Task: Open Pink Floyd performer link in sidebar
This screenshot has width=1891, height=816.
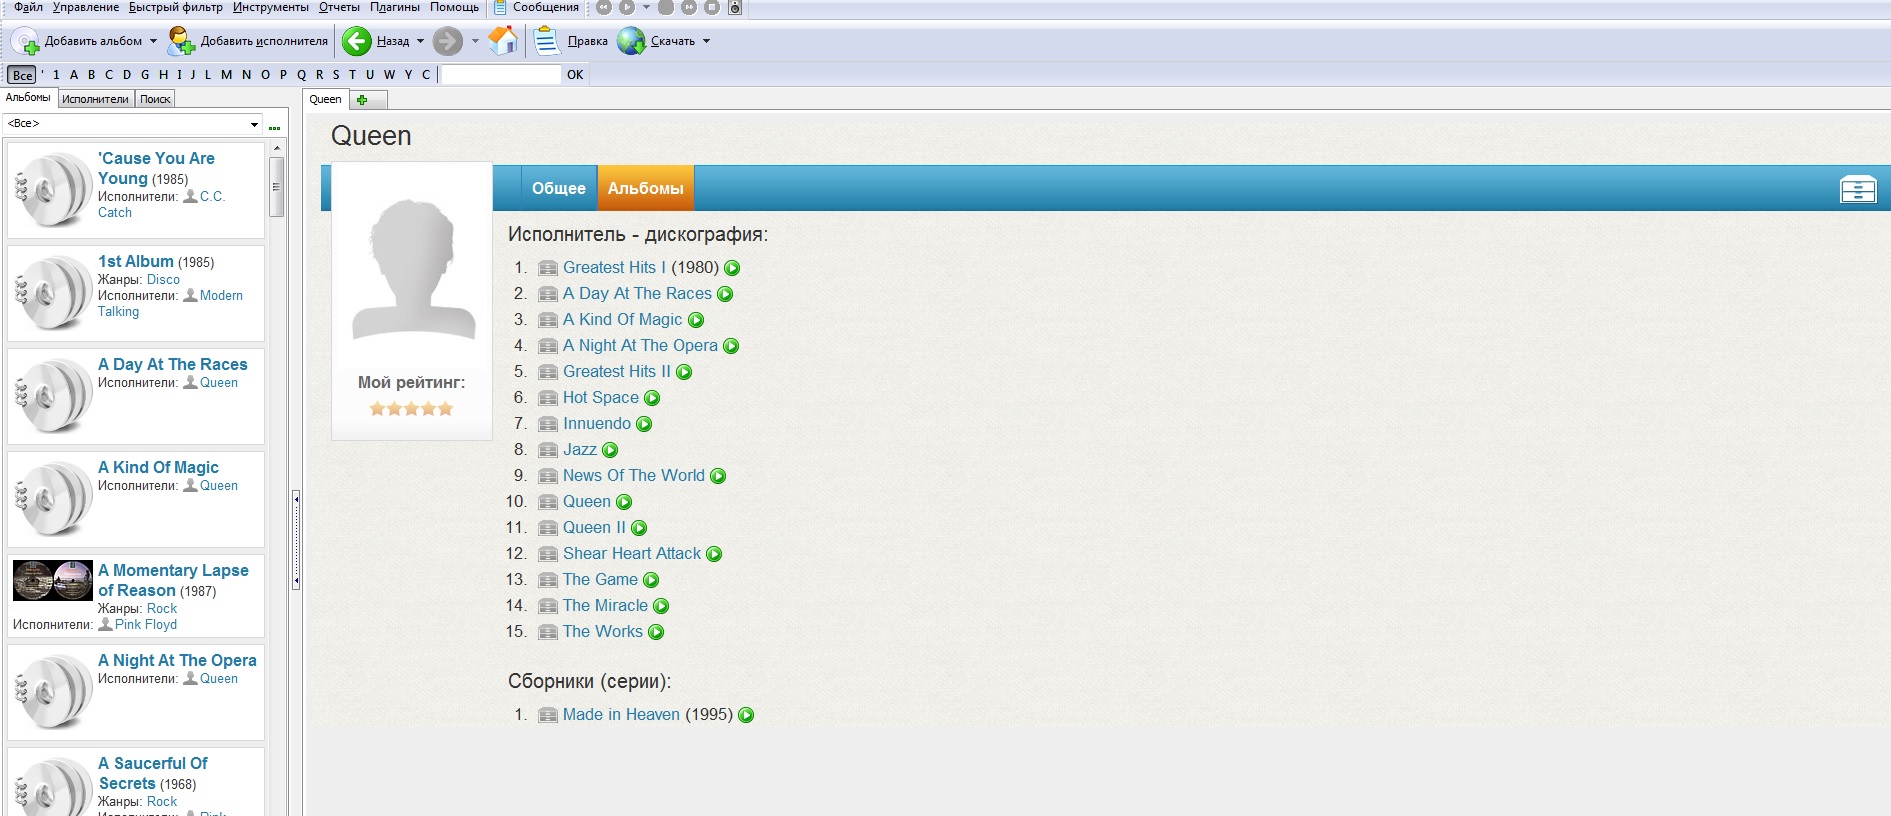Action: [146, 624]
